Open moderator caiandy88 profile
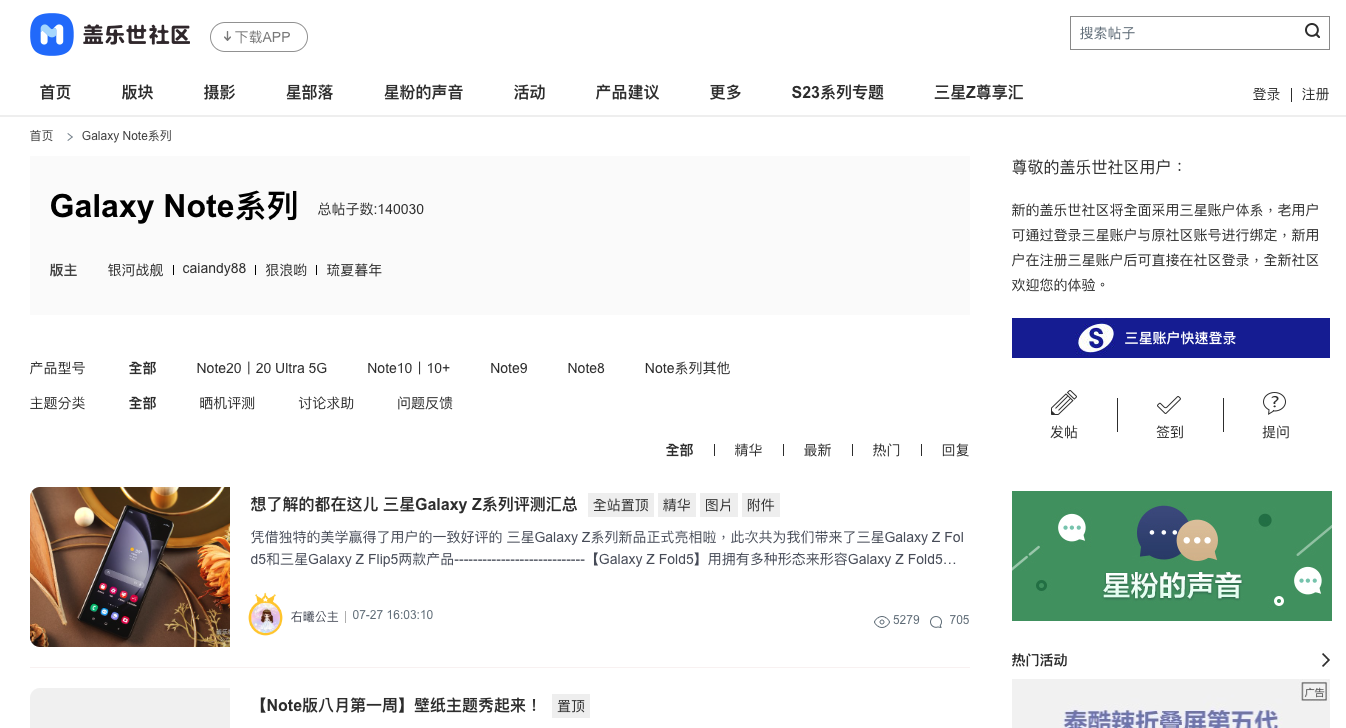This screenshot has width=1346, height=728. coord(214,269)
